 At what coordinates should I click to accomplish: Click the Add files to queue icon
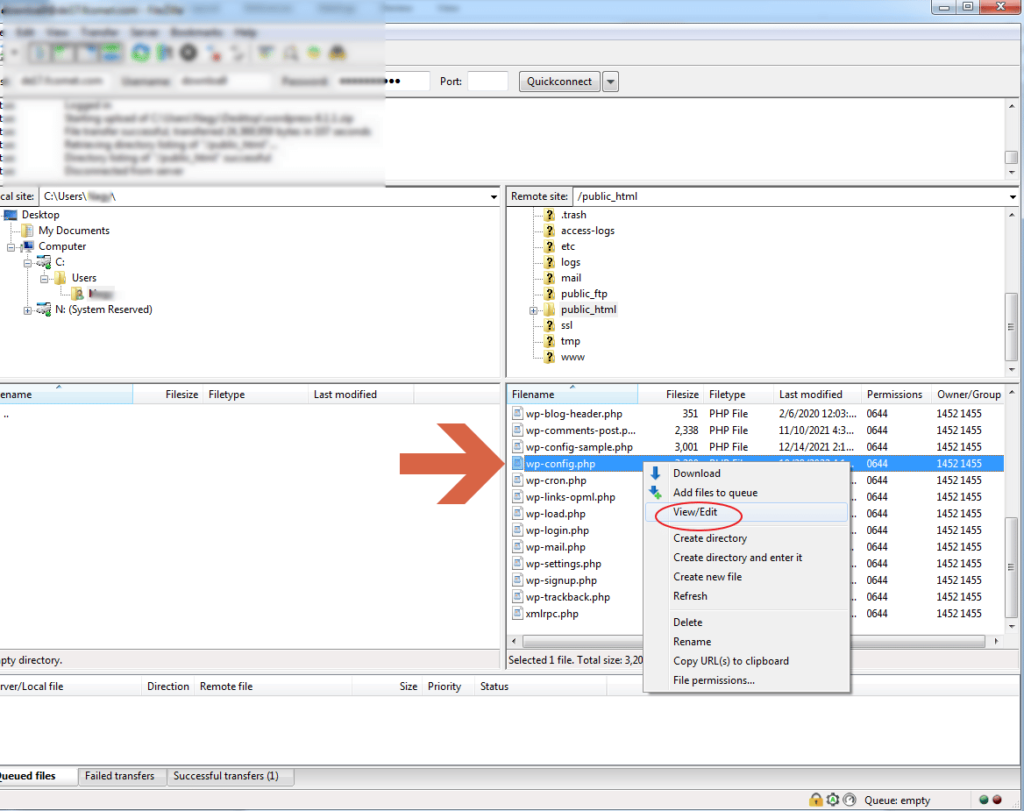(x=655, y=493)
